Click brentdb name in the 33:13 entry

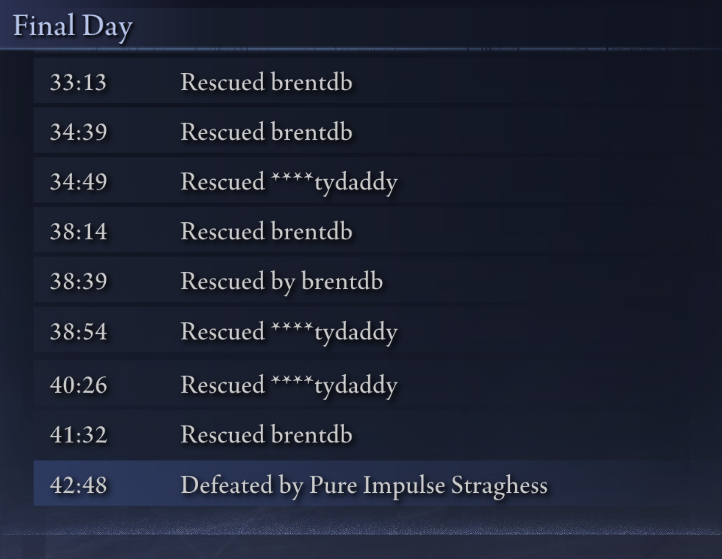311,82
